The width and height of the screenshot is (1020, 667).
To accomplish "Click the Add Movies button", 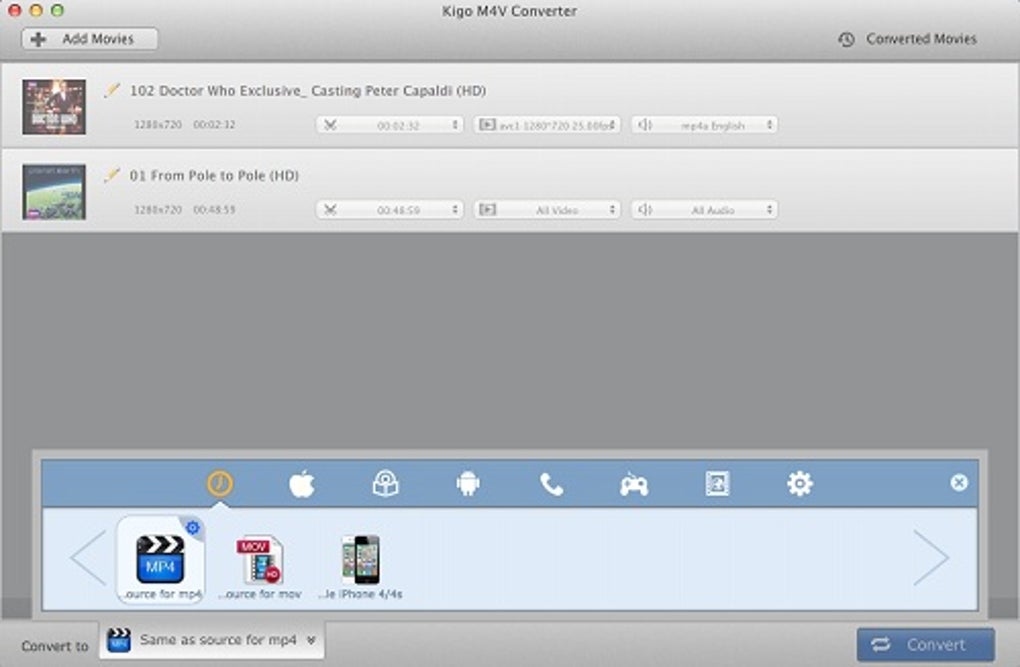I will point(90,39).
